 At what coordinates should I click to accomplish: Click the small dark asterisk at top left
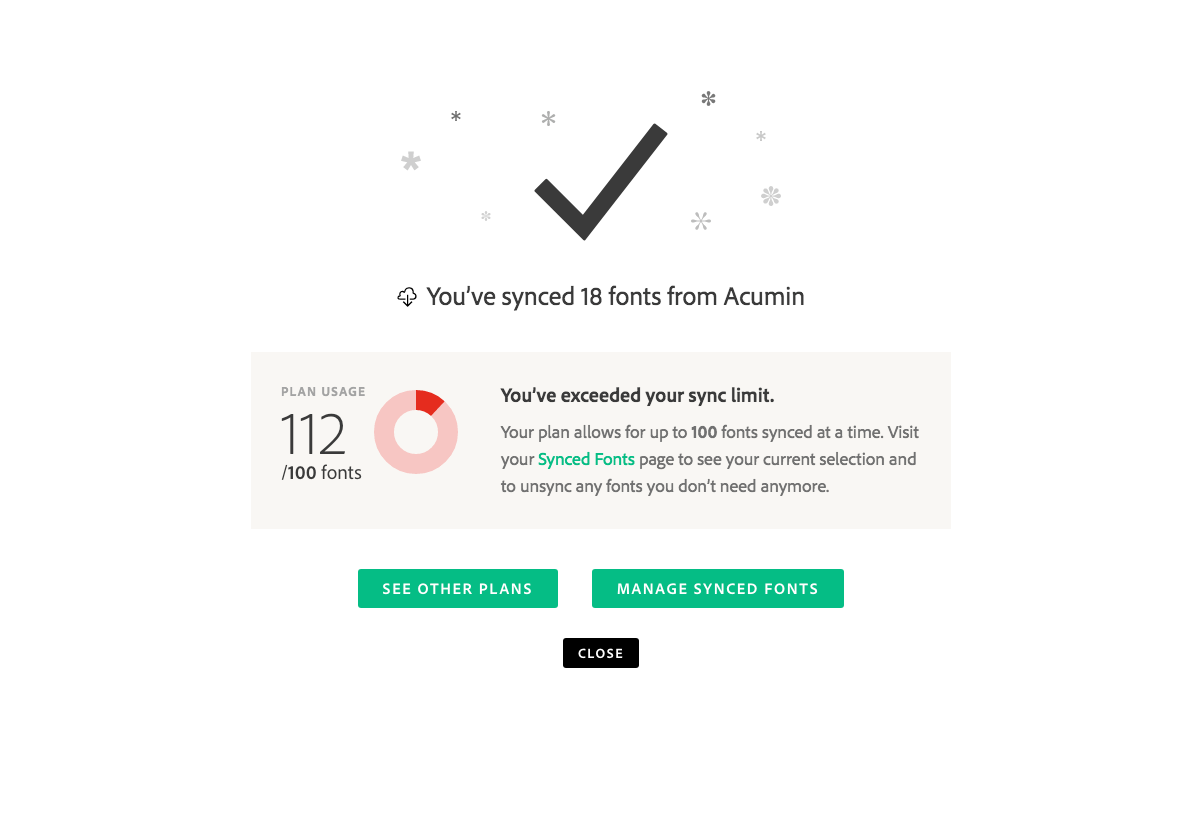[456, 117]
